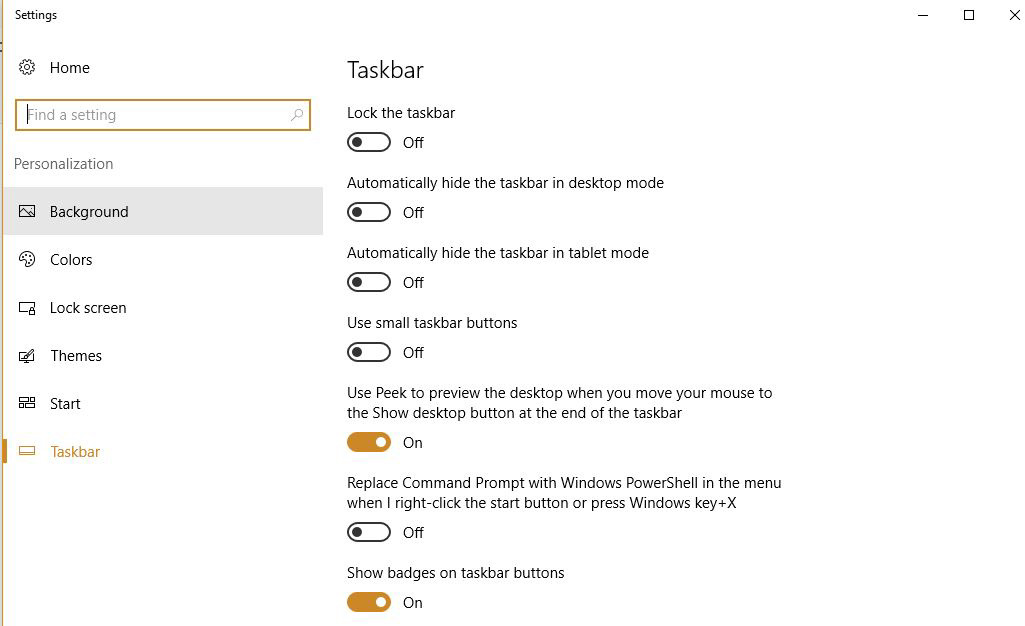This screenshot has height=626, width=1025.
Task: Enable Replace Command Prompt with Windows PowerShell
Action: (x=368, y=532)
